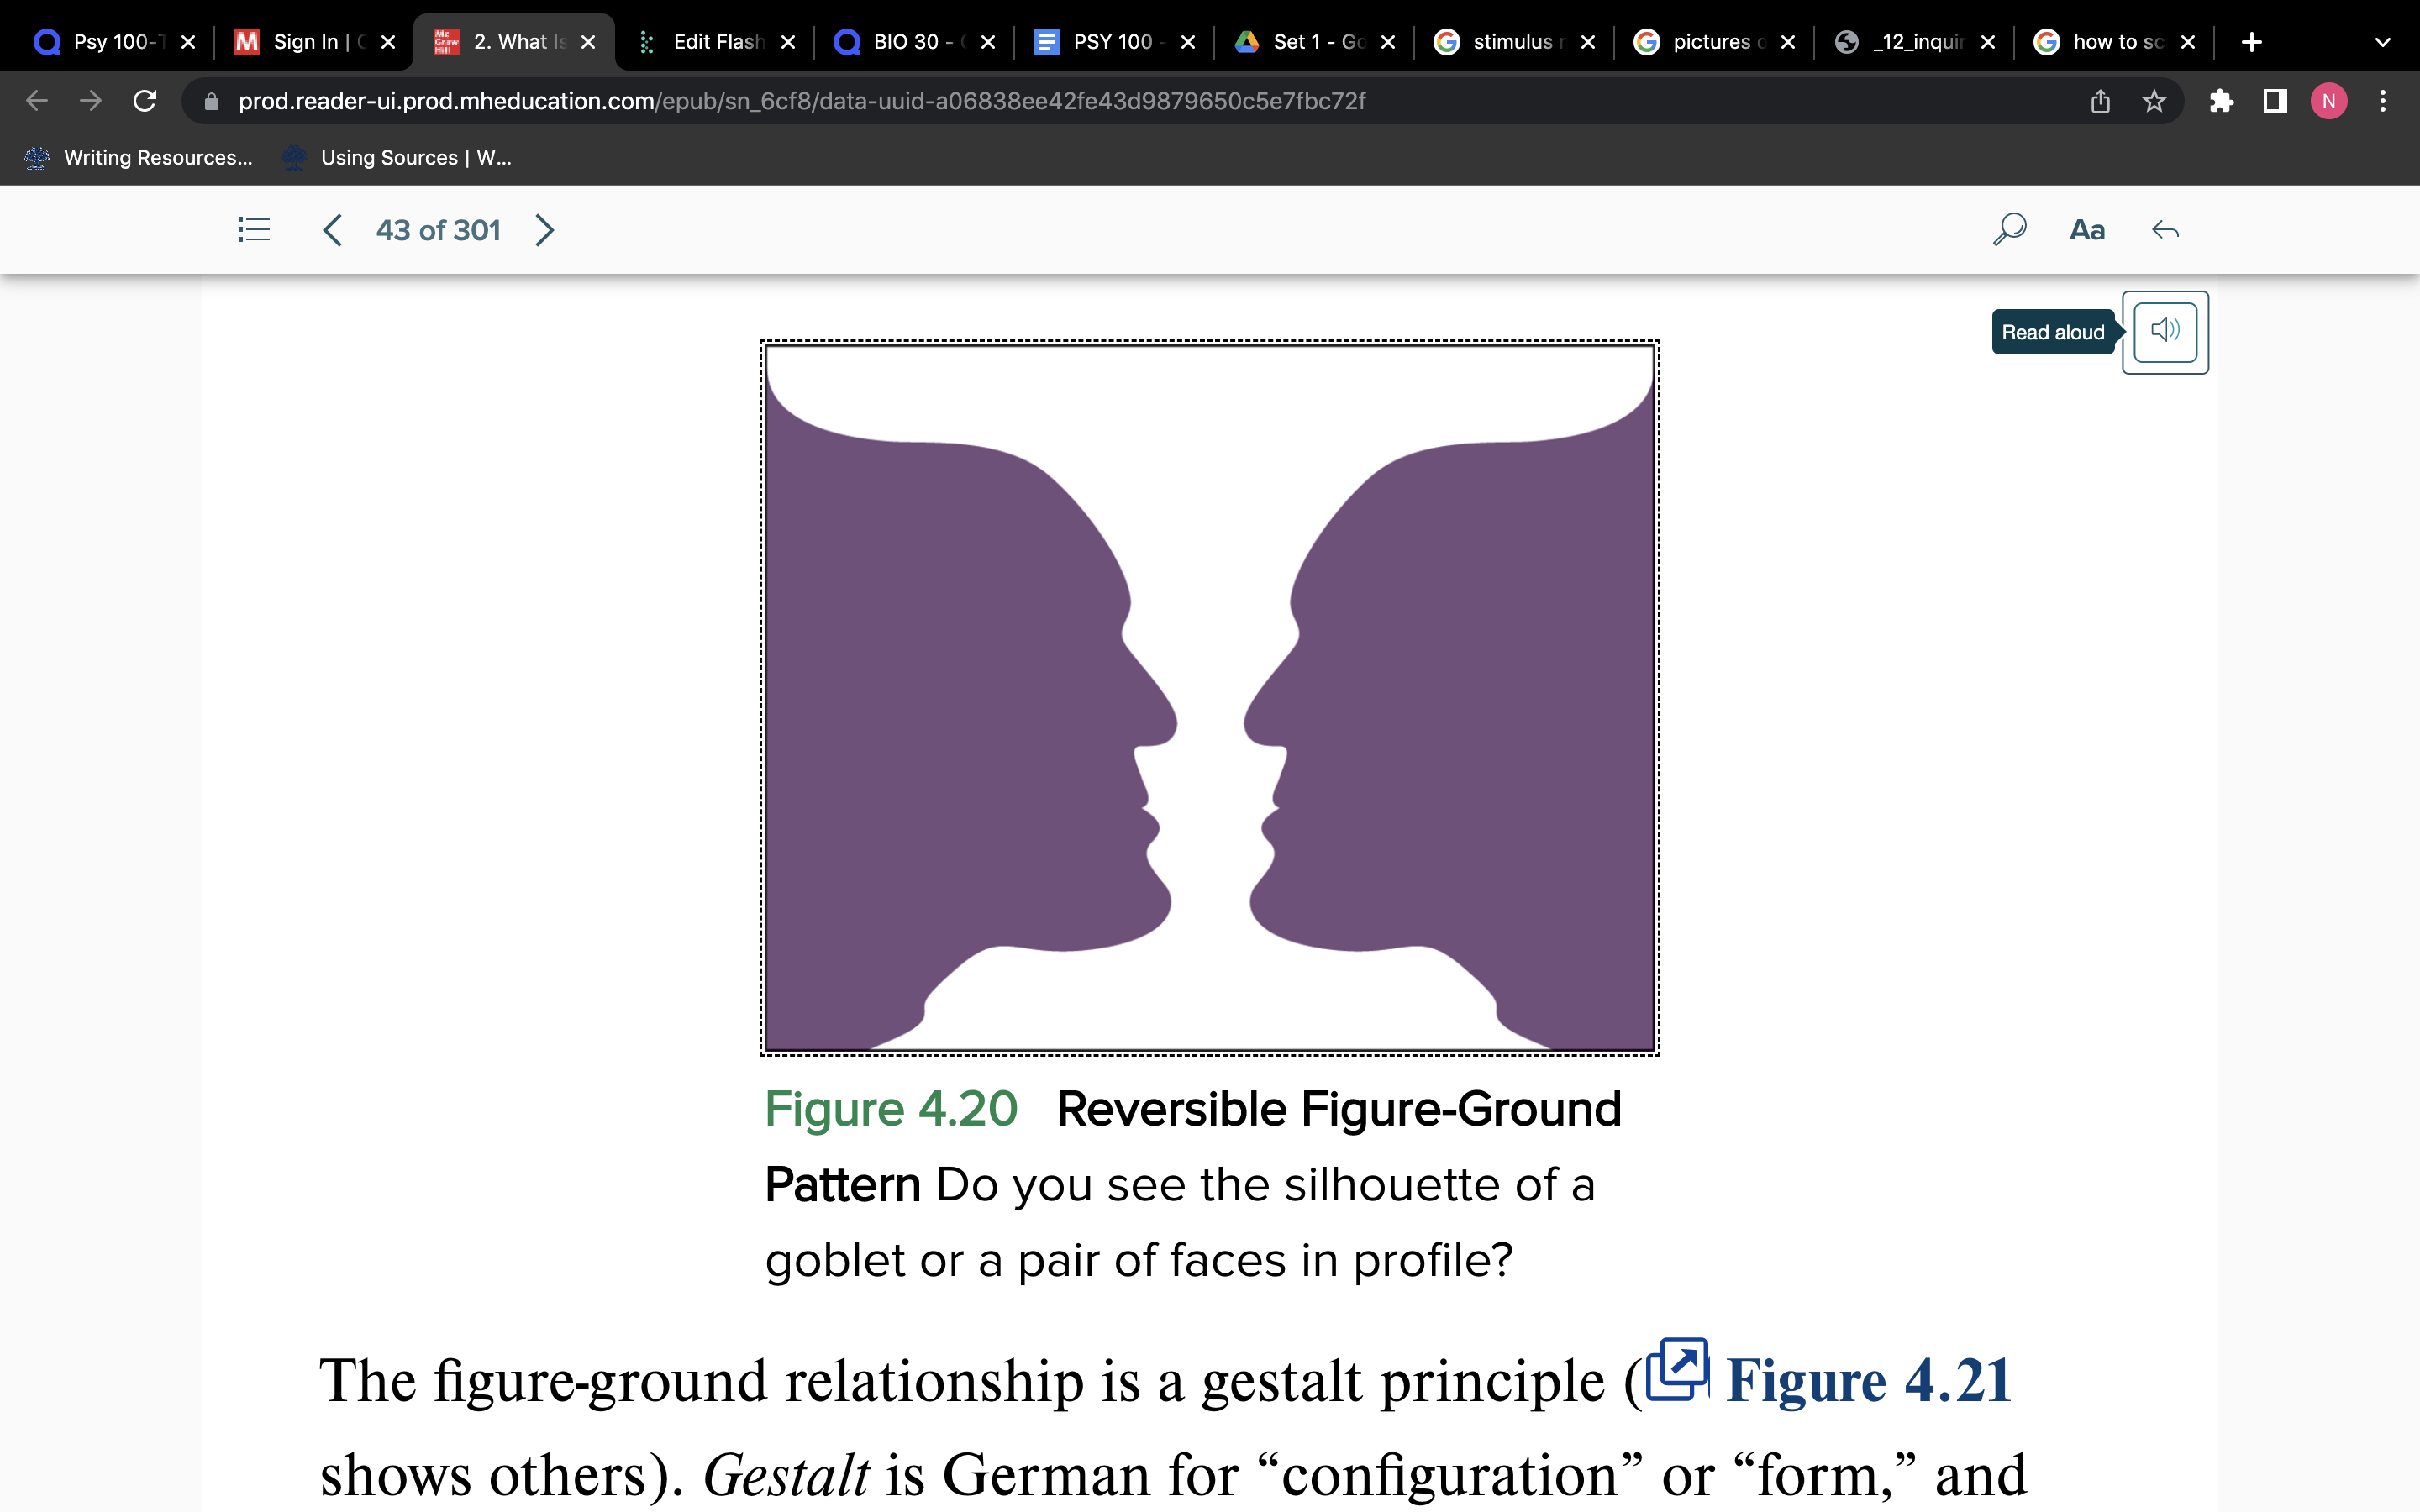Open Using Sources bookmark

pyautogui.click(x=397, y=157)
